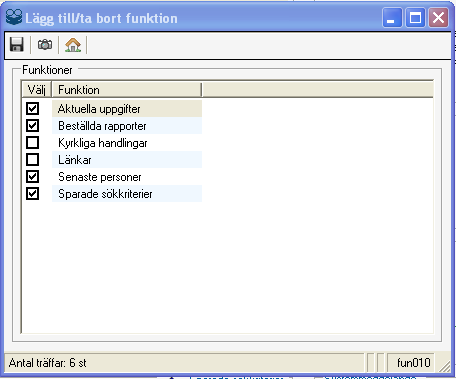This screenshot has width=456, height=379.
Task: Click the save floppy disk icon
Action: click(x=17, y=45)
